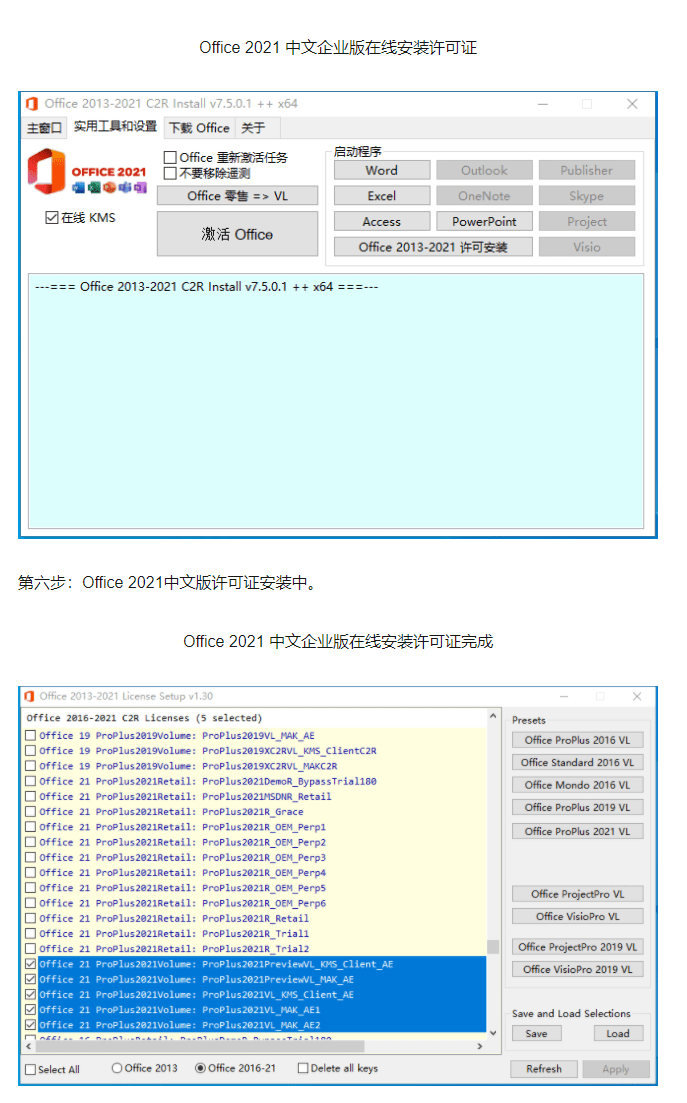687x1103 pixels.
Task: Load a saved license selection
Action: pos(618,1033)
